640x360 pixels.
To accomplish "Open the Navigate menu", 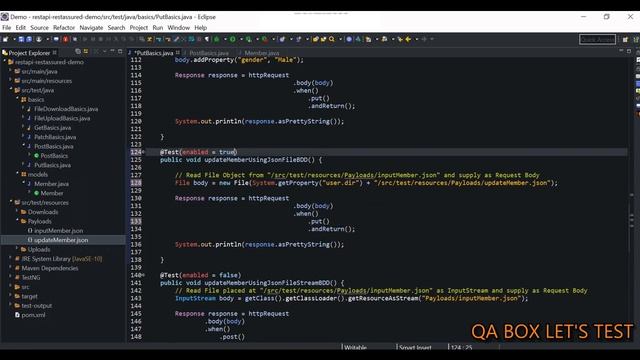I will click(91, 28).
